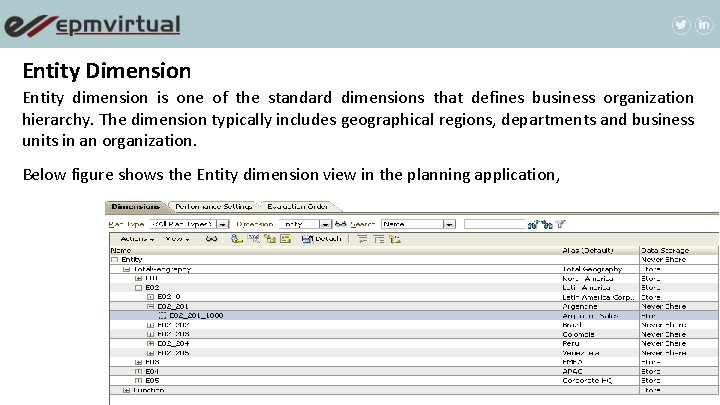Image resolution: width=720 pixels, height=405 pixels.
Task: Collapse the E02_201 node
Action: tap(150, 306)
